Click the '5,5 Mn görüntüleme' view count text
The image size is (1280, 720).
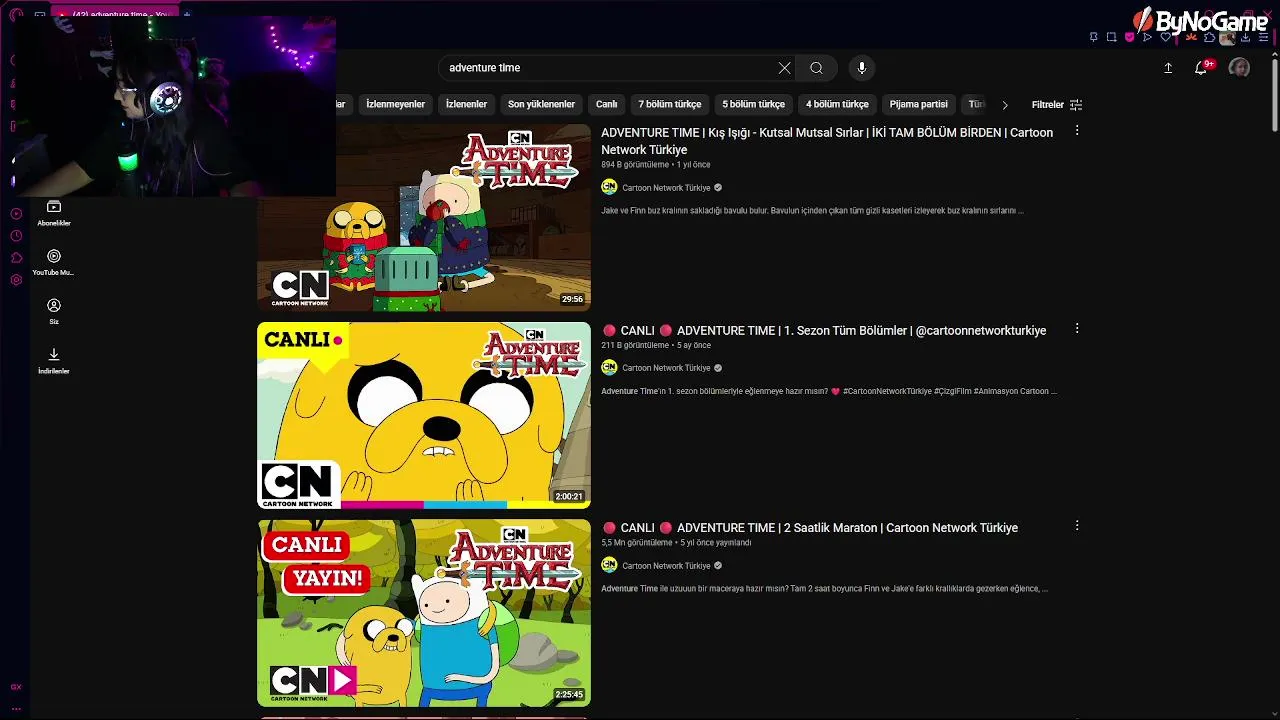click(637, 543)
